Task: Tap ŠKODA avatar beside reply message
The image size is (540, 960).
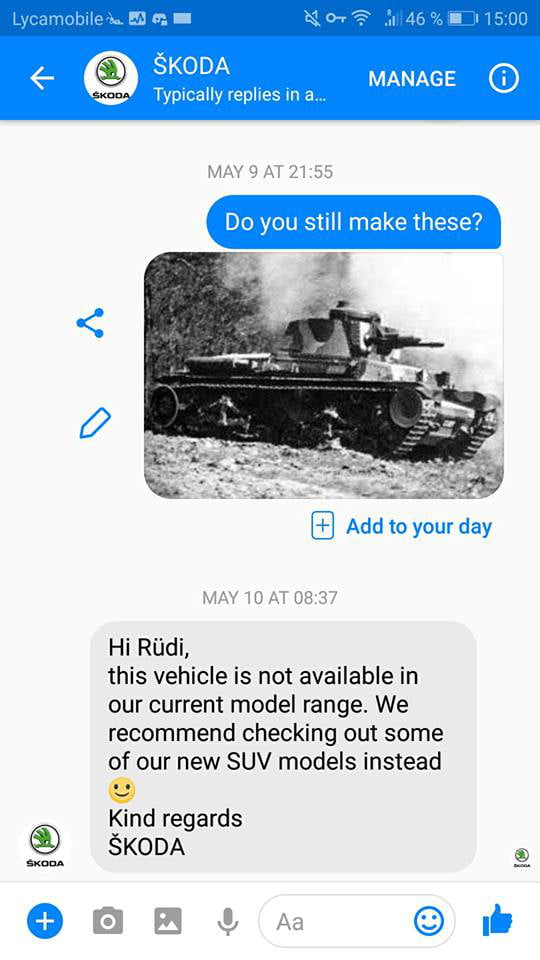Action: [x=45, y=846]
